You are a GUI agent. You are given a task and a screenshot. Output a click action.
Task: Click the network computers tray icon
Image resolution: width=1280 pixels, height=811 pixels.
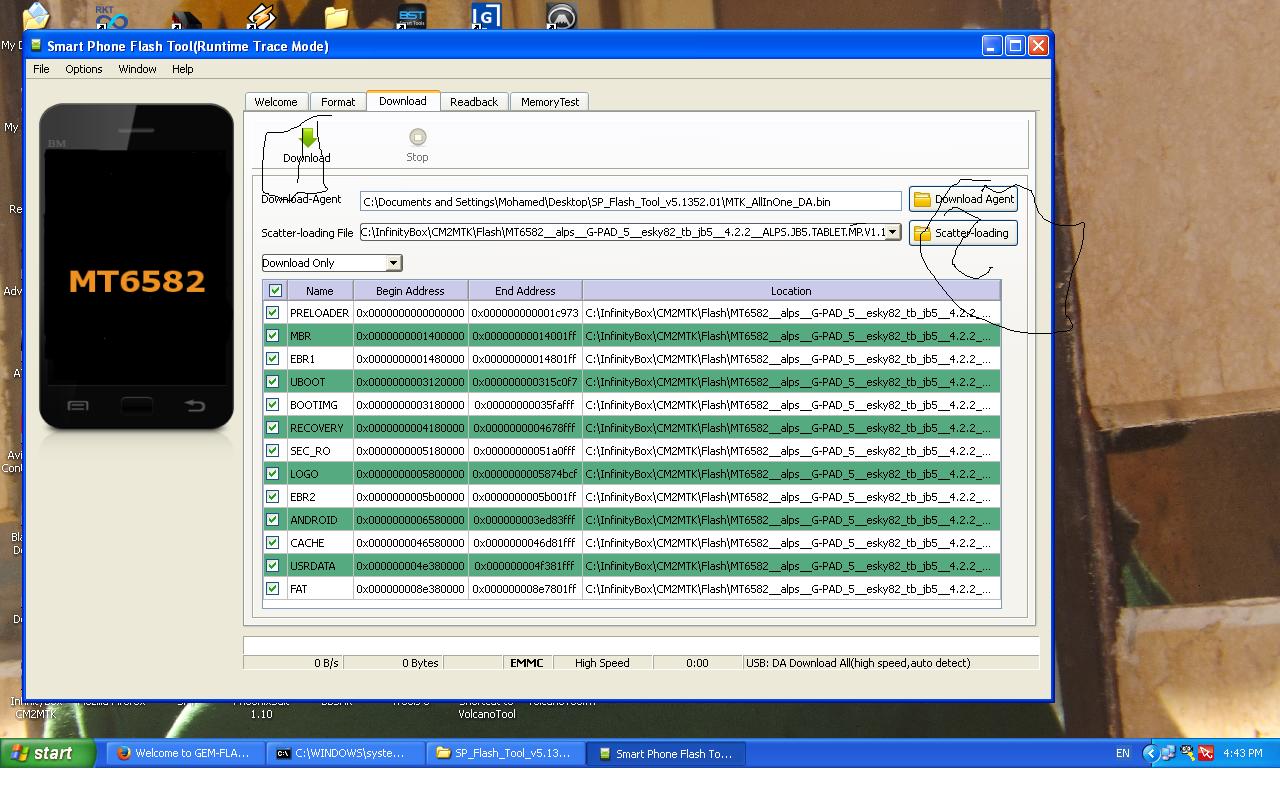click(1168, 753)
